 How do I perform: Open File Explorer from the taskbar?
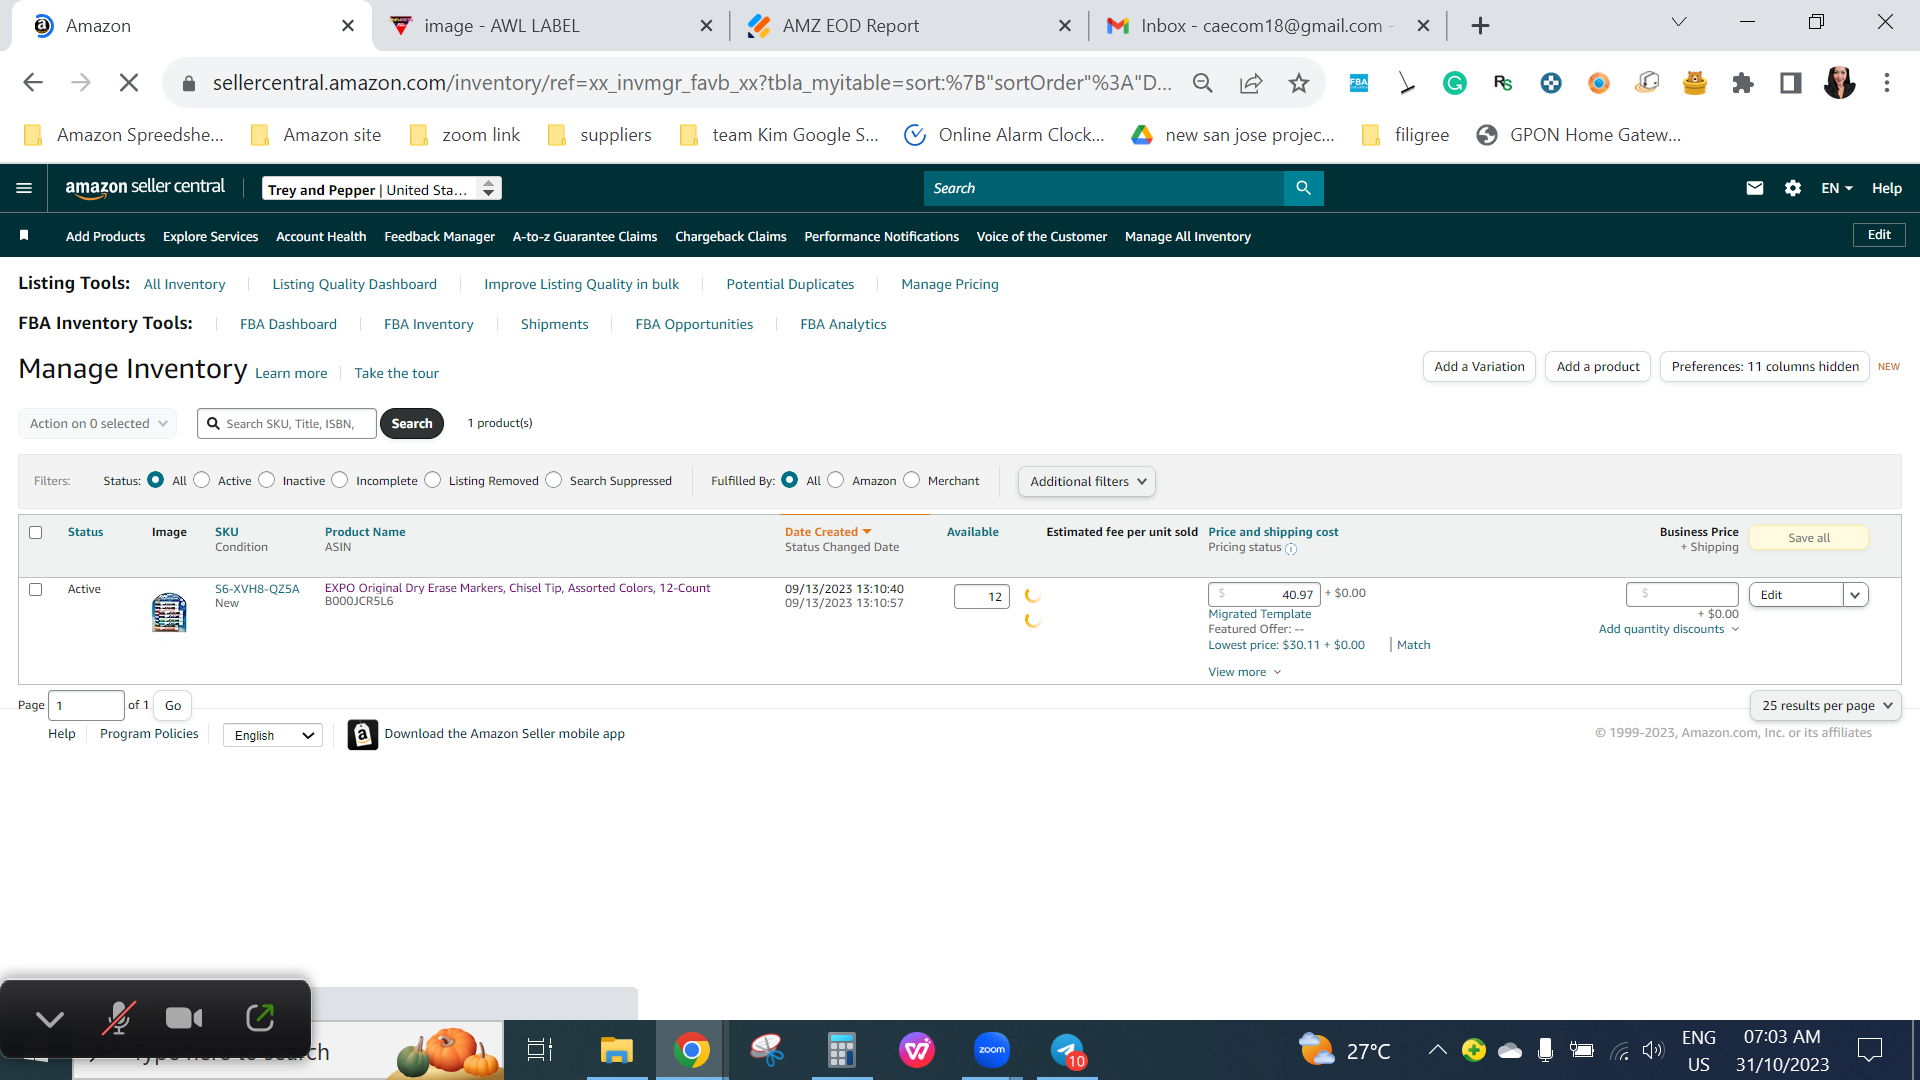(617, 1050)
